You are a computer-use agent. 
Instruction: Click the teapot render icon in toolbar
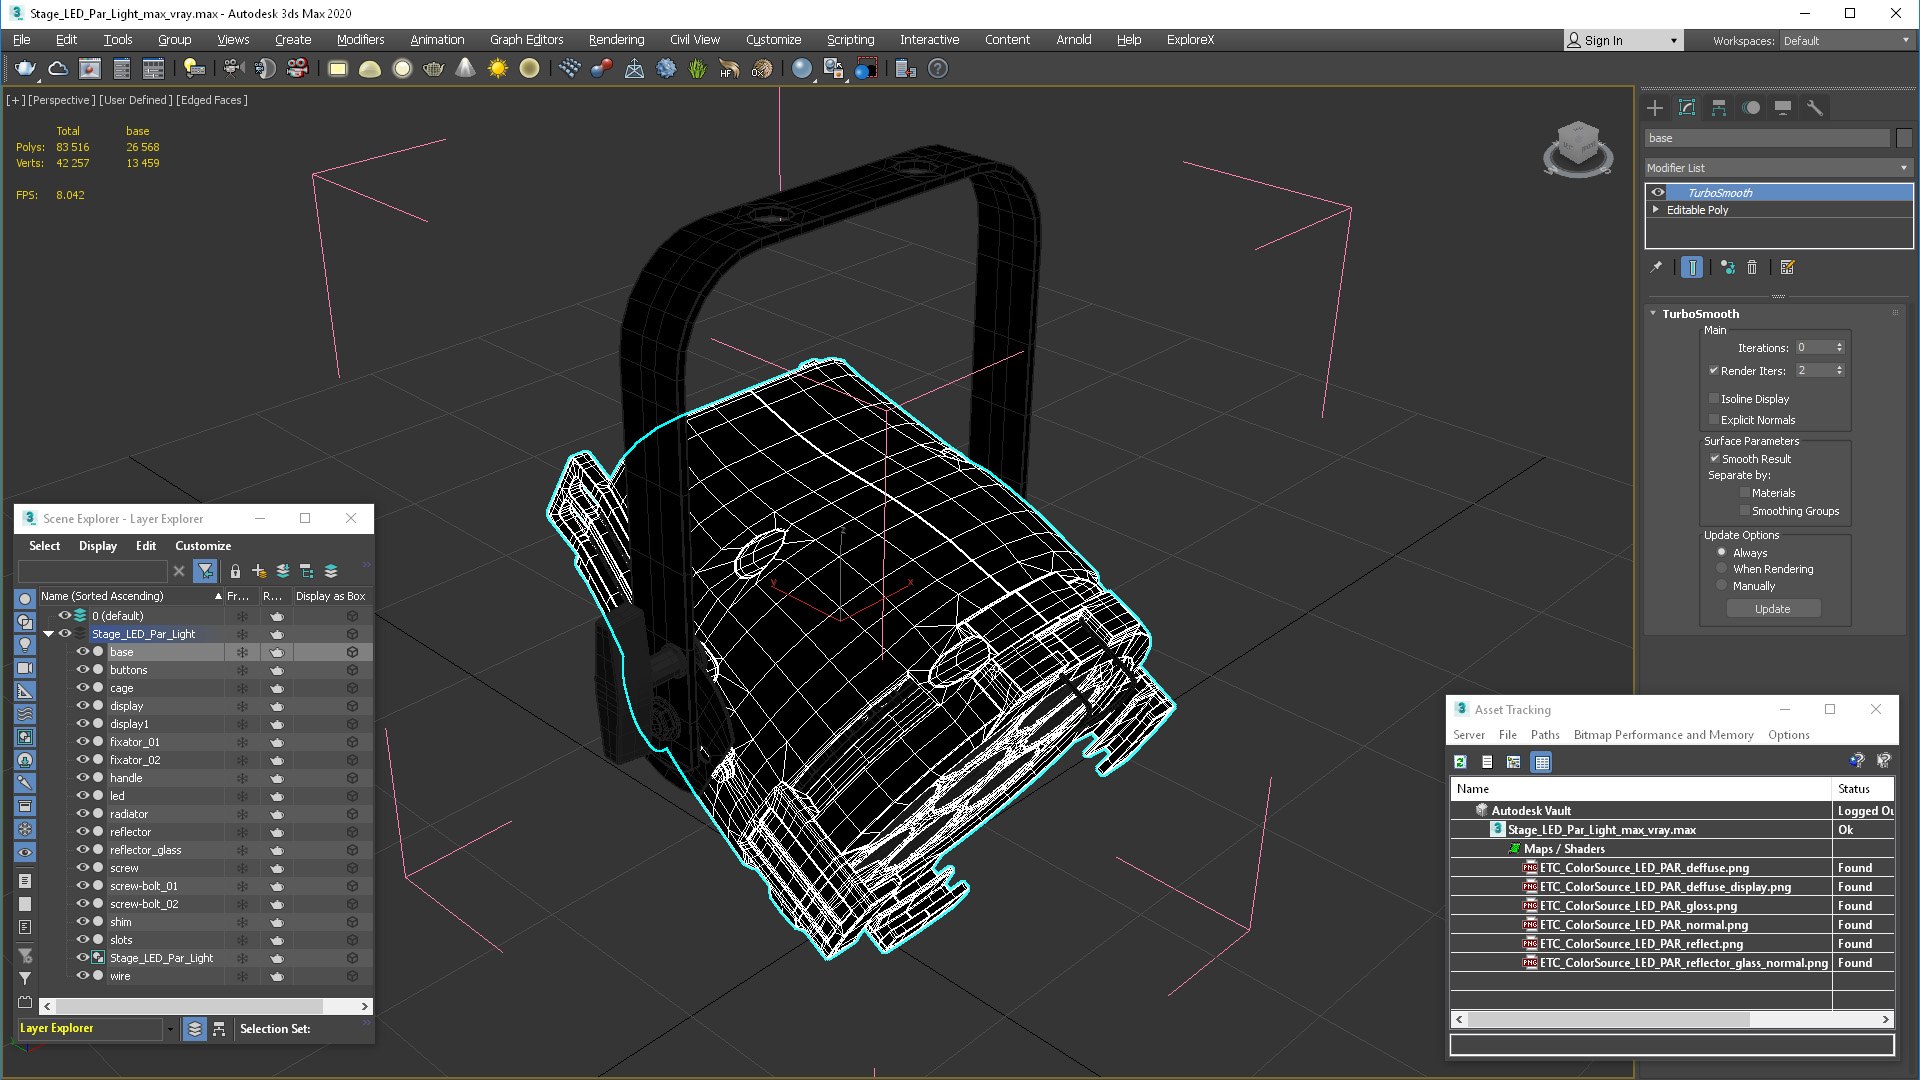click(x=25, y=69)
